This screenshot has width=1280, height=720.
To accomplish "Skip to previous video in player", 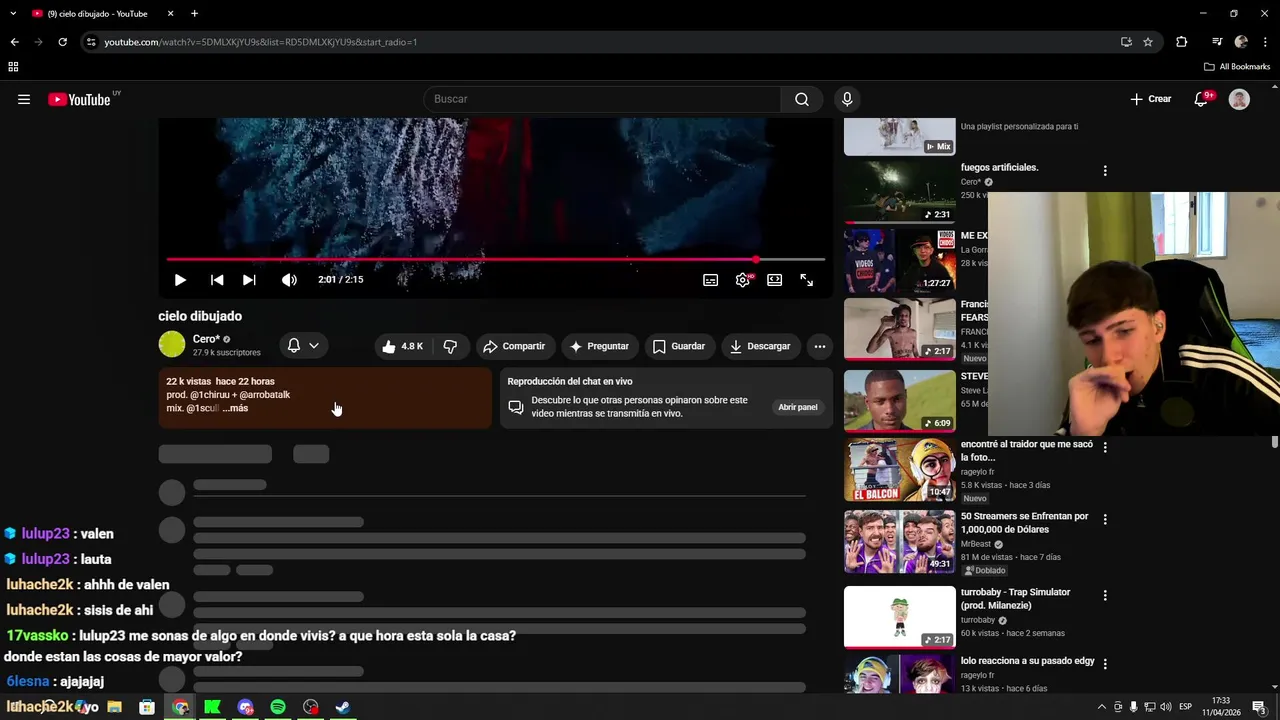I will pyautogui.click(x=217, y=280).
